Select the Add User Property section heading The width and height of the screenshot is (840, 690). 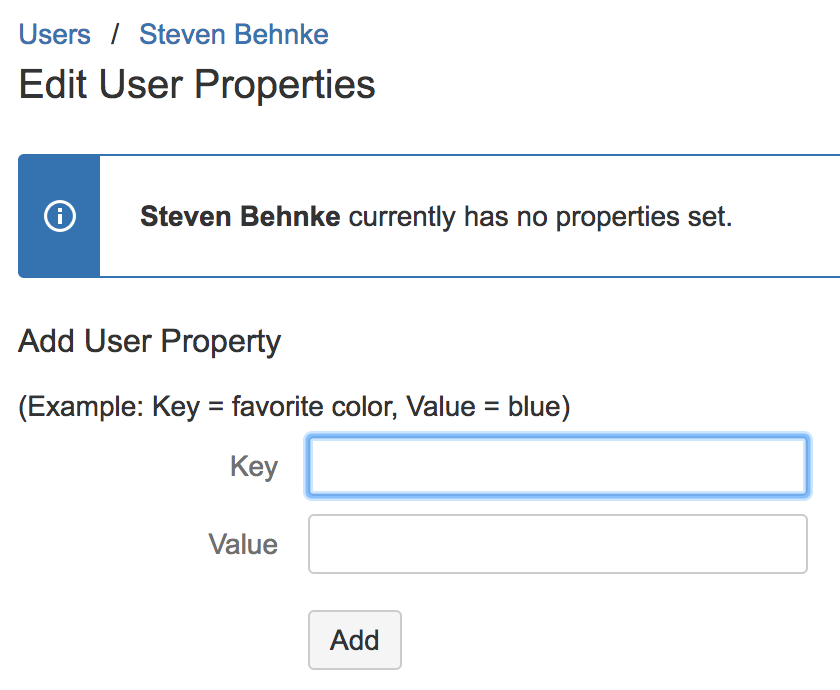(149, 341)
